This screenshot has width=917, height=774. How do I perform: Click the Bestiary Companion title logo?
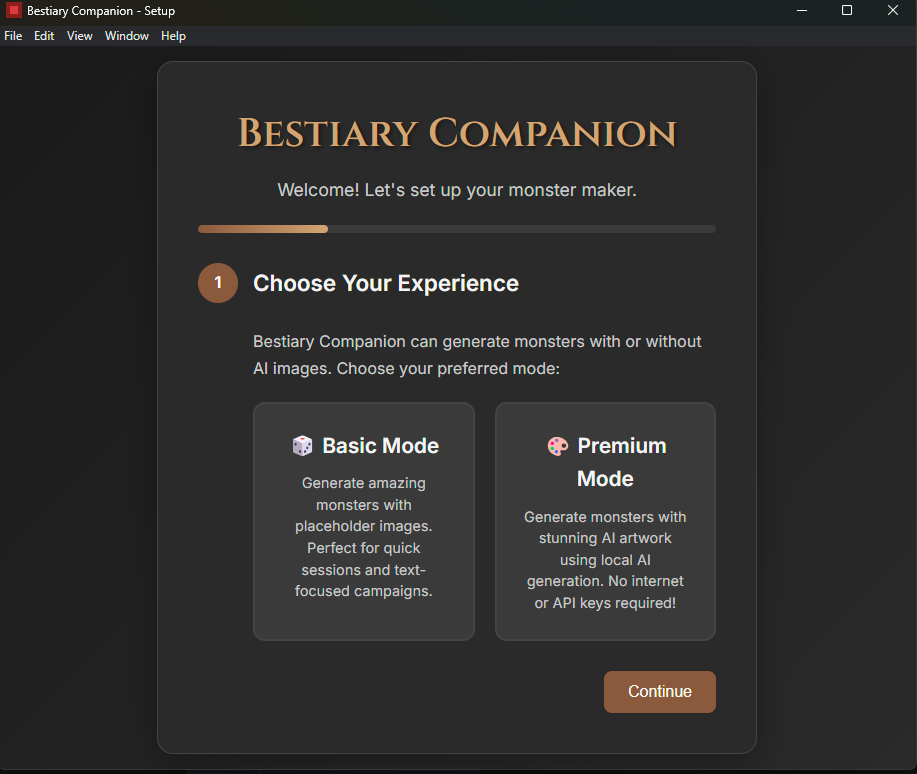457,133
